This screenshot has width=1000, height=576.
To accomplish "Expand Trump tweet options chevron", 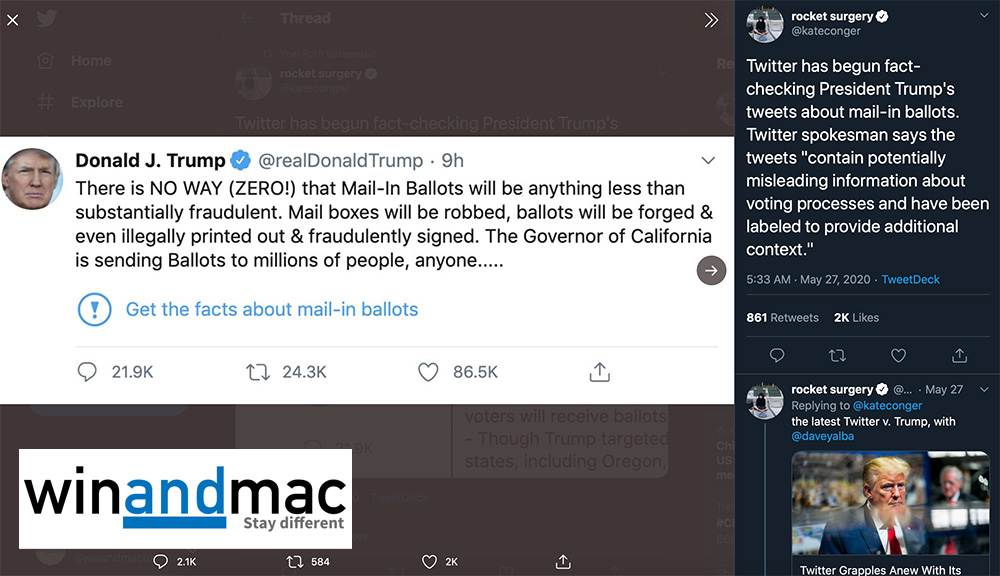I will 708,161.
